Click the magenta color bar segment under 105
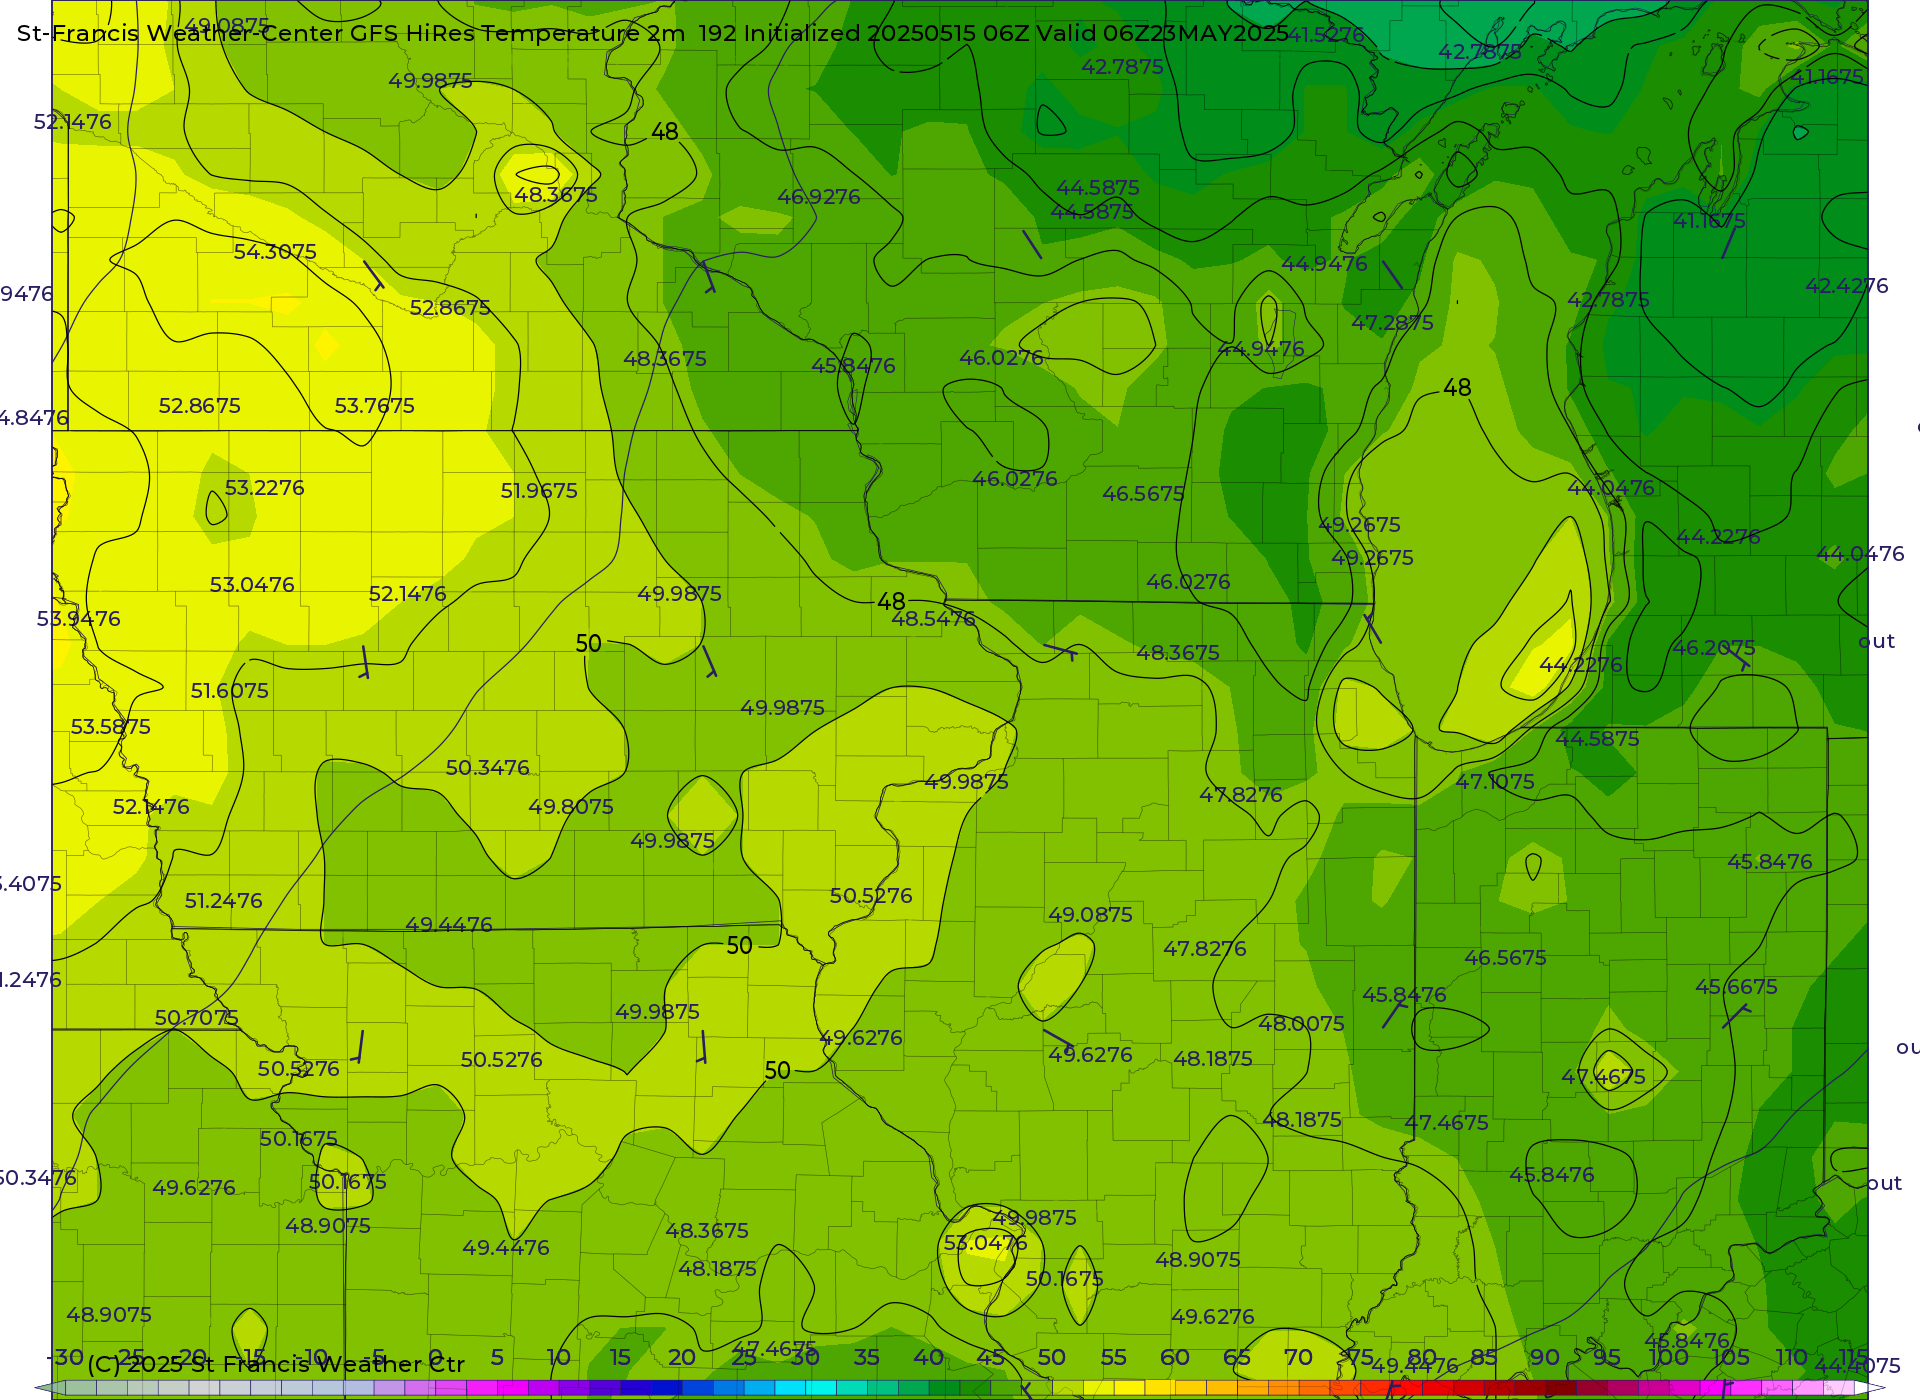The image size is (1920, 1400). tap(1746, 1388)
